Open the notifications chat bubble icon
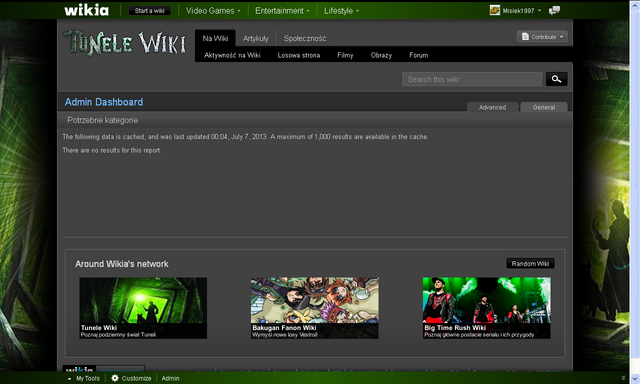The height and width of the screenshot is (384, 640). [x=554, y=11]
